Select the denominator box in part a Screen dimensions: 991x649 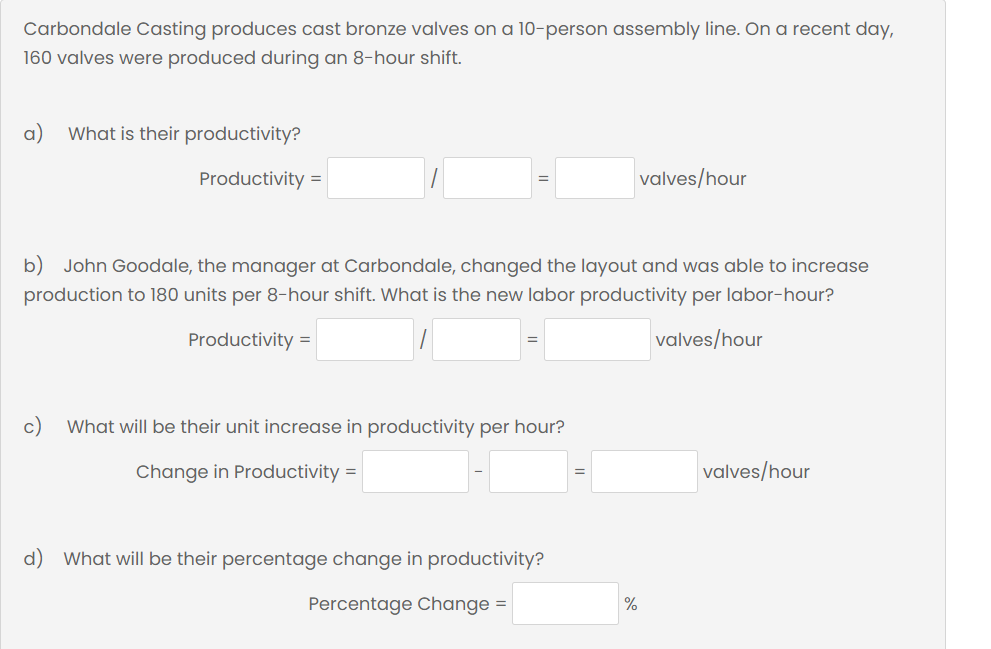click(x=487, y=178)
